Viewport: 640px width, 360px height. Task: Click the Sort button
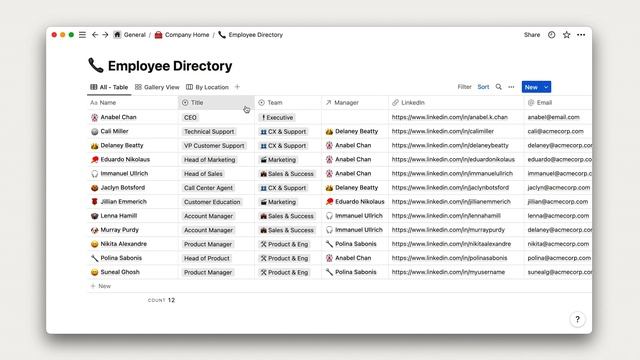(483, 87)
